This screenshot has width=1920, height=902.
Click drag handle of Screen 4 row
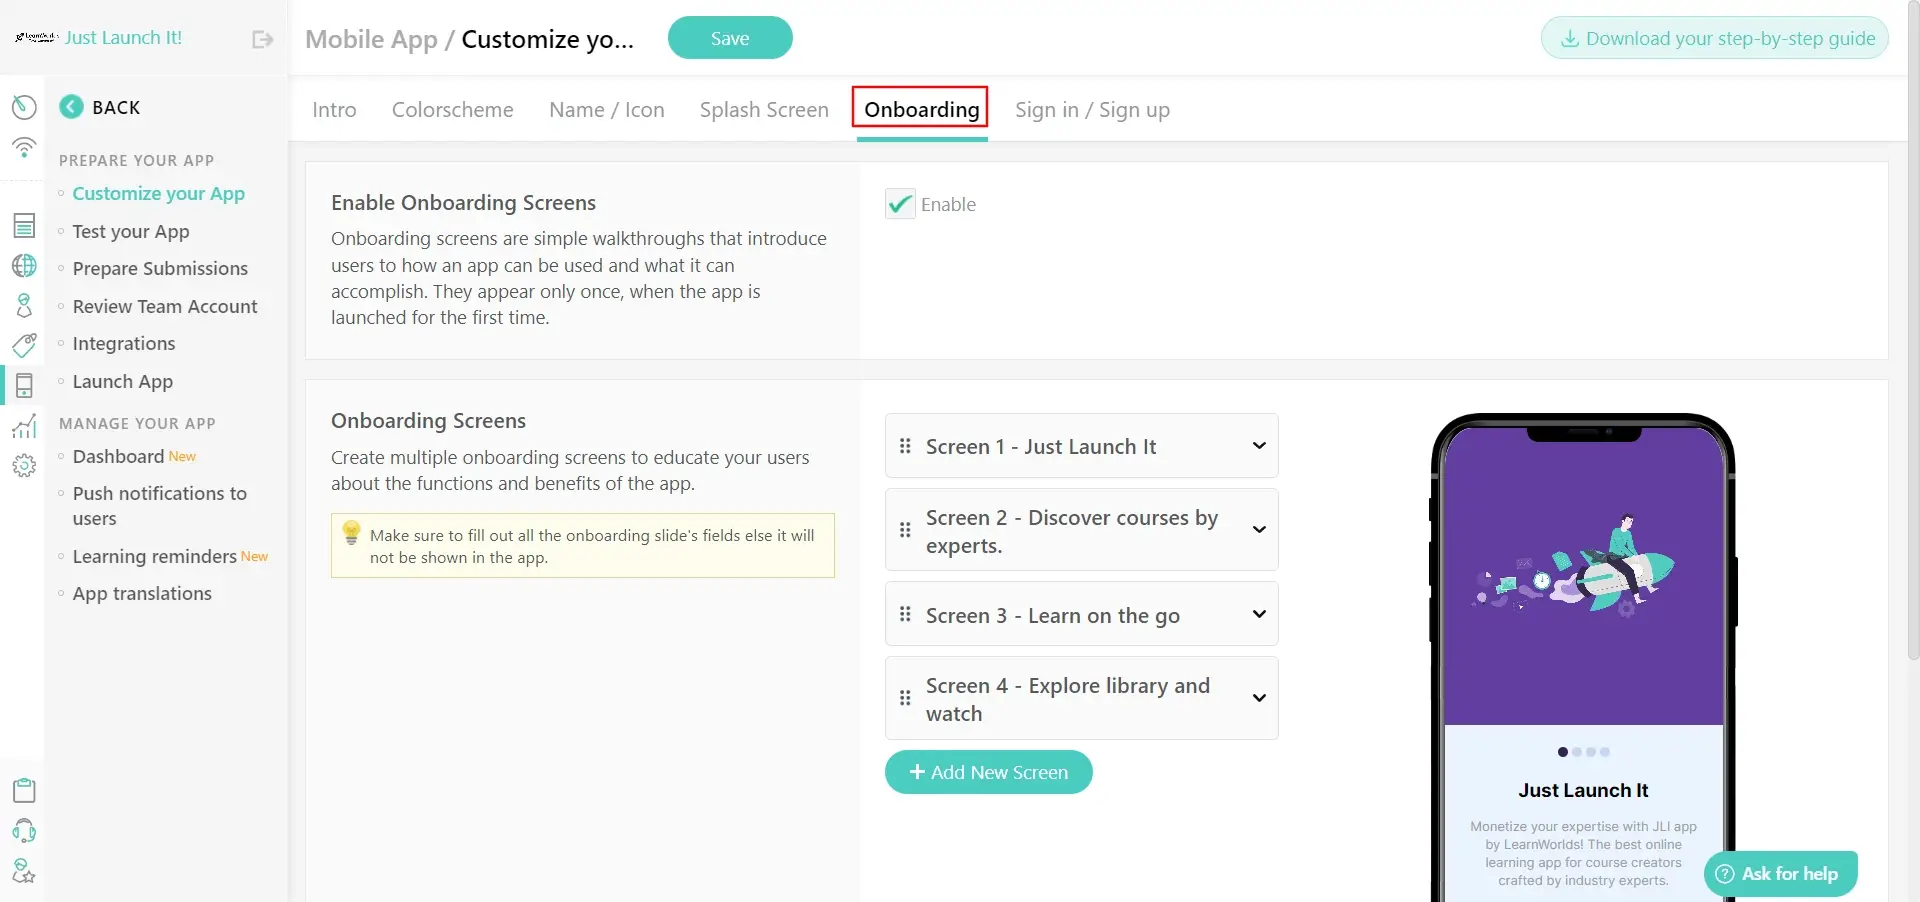tap(905, 698)
